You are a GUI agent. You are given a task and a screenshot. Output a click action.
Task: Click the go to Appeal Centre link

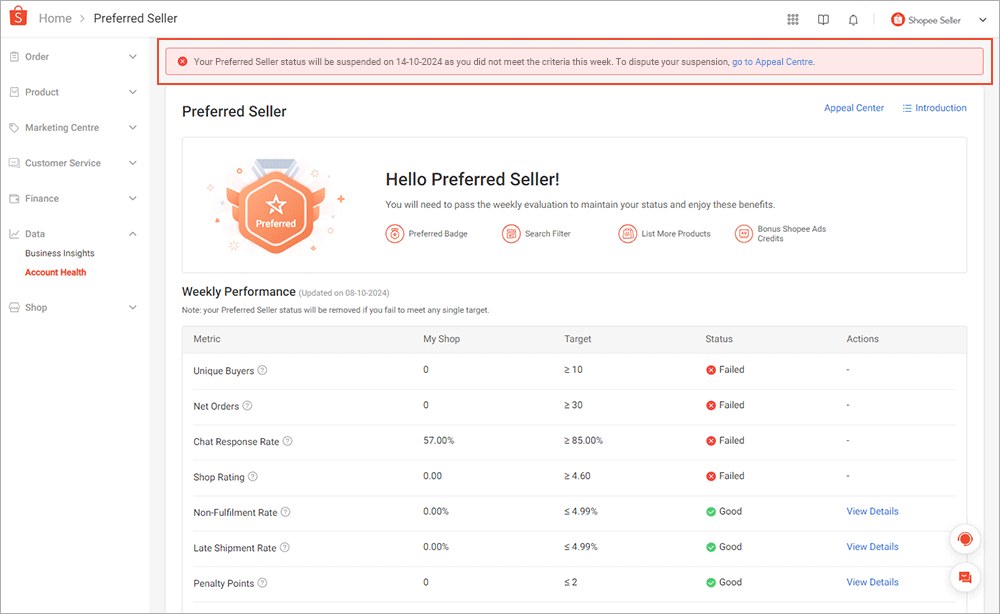click(x=772, y=61)
